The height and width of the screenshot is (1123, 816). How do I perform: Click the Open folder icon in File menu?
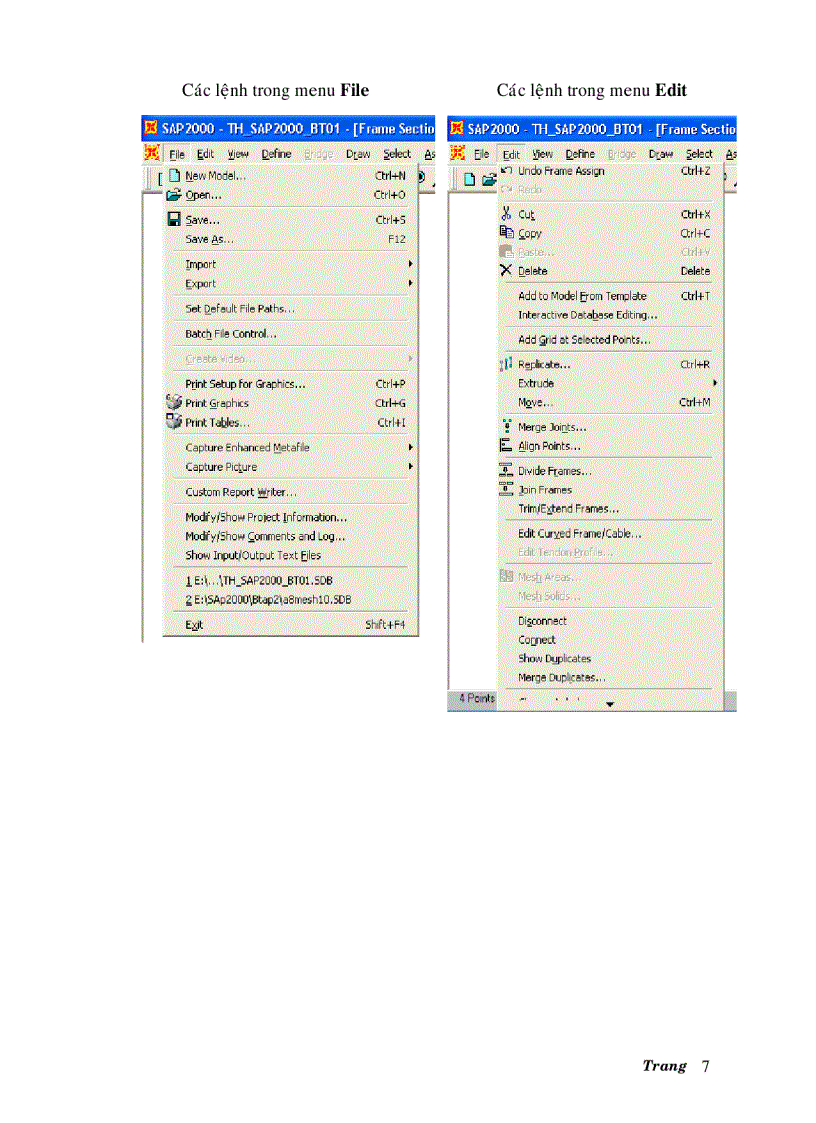click(173, 195)
